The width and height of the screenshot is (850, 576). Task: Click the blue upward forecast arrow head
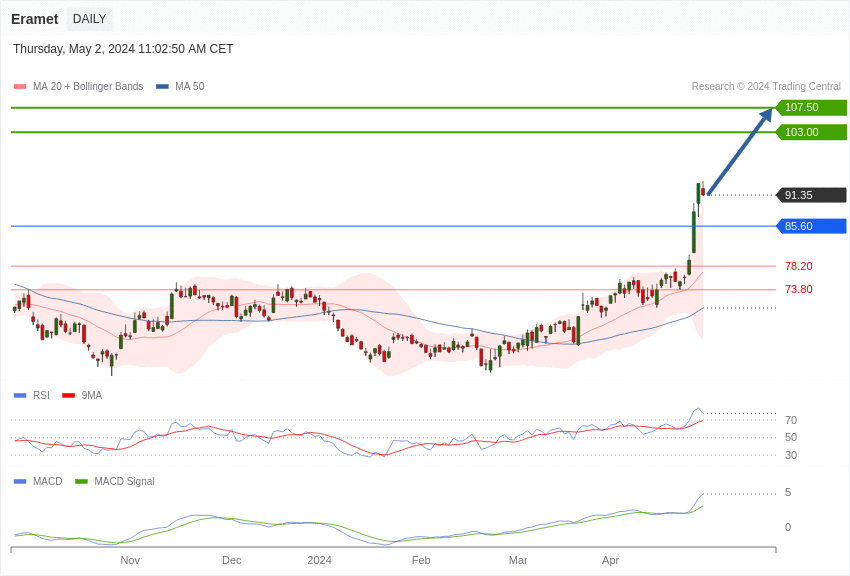click(766, 114)
